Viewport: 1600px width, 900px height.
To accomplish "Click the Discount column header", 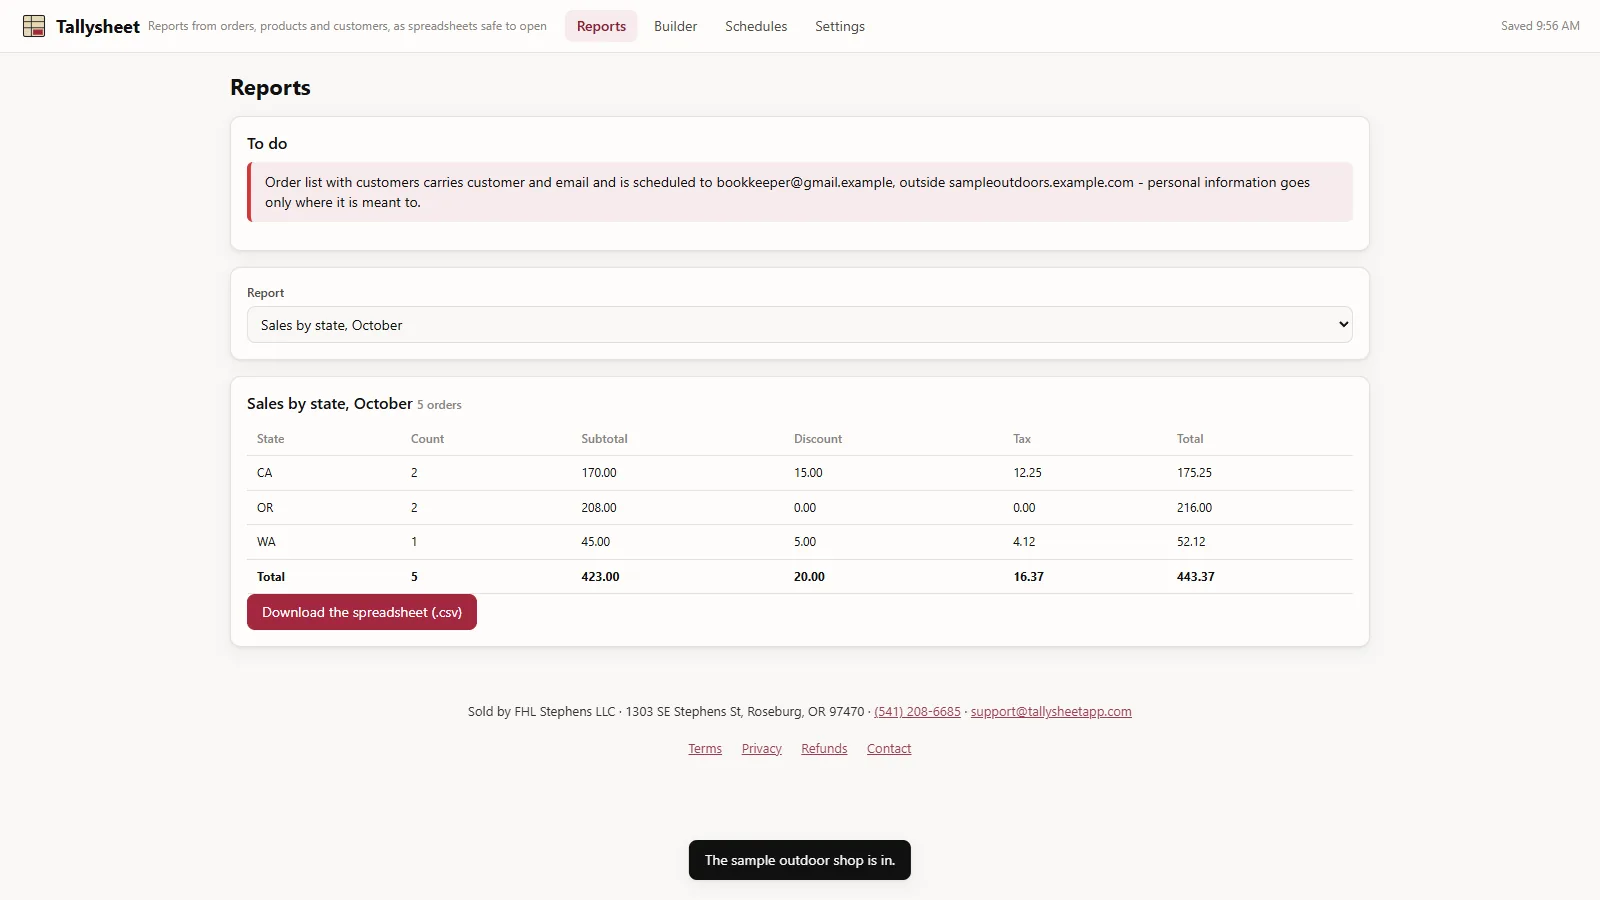I will pos(818,439).
